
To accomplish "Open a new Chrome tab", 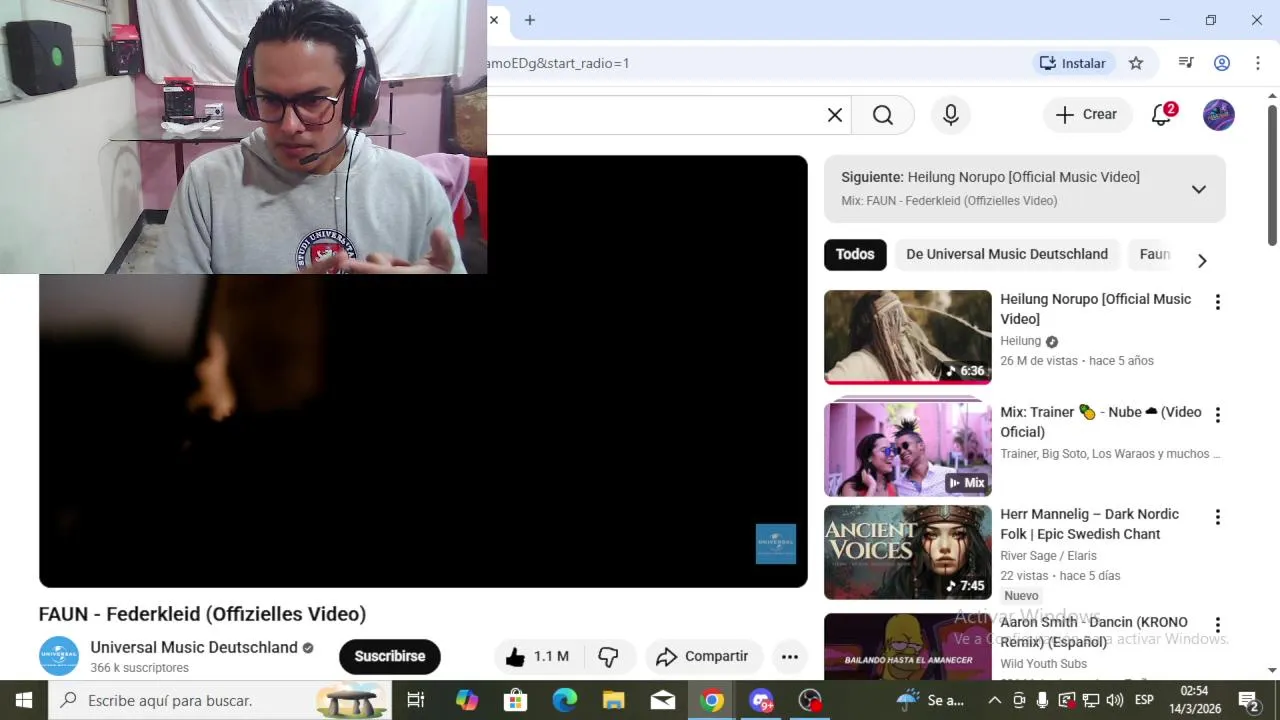I will pos(530,20).
